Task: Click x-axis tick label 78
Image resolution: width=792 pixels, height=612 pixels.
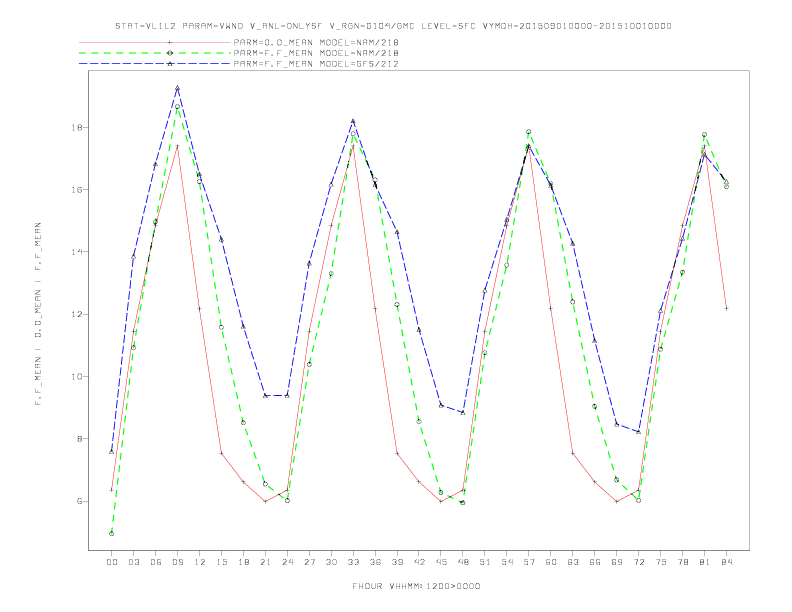Action: click(x=683, y=562)
